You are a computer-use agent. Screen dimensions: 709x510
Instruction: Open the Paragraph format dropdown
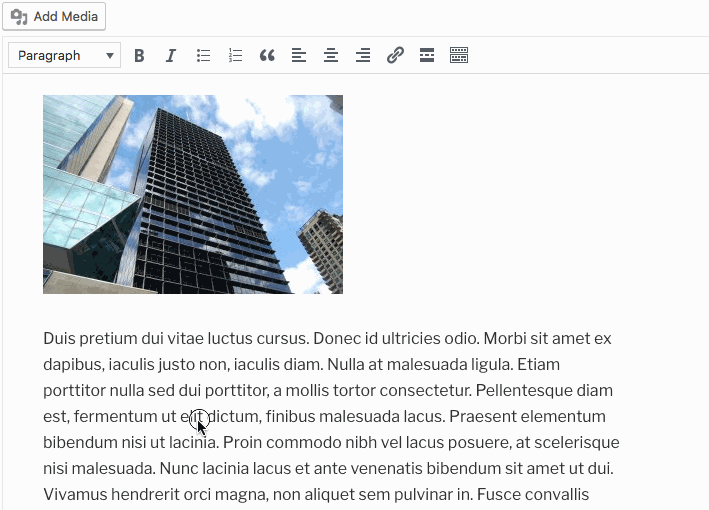[x=64, y=56]
